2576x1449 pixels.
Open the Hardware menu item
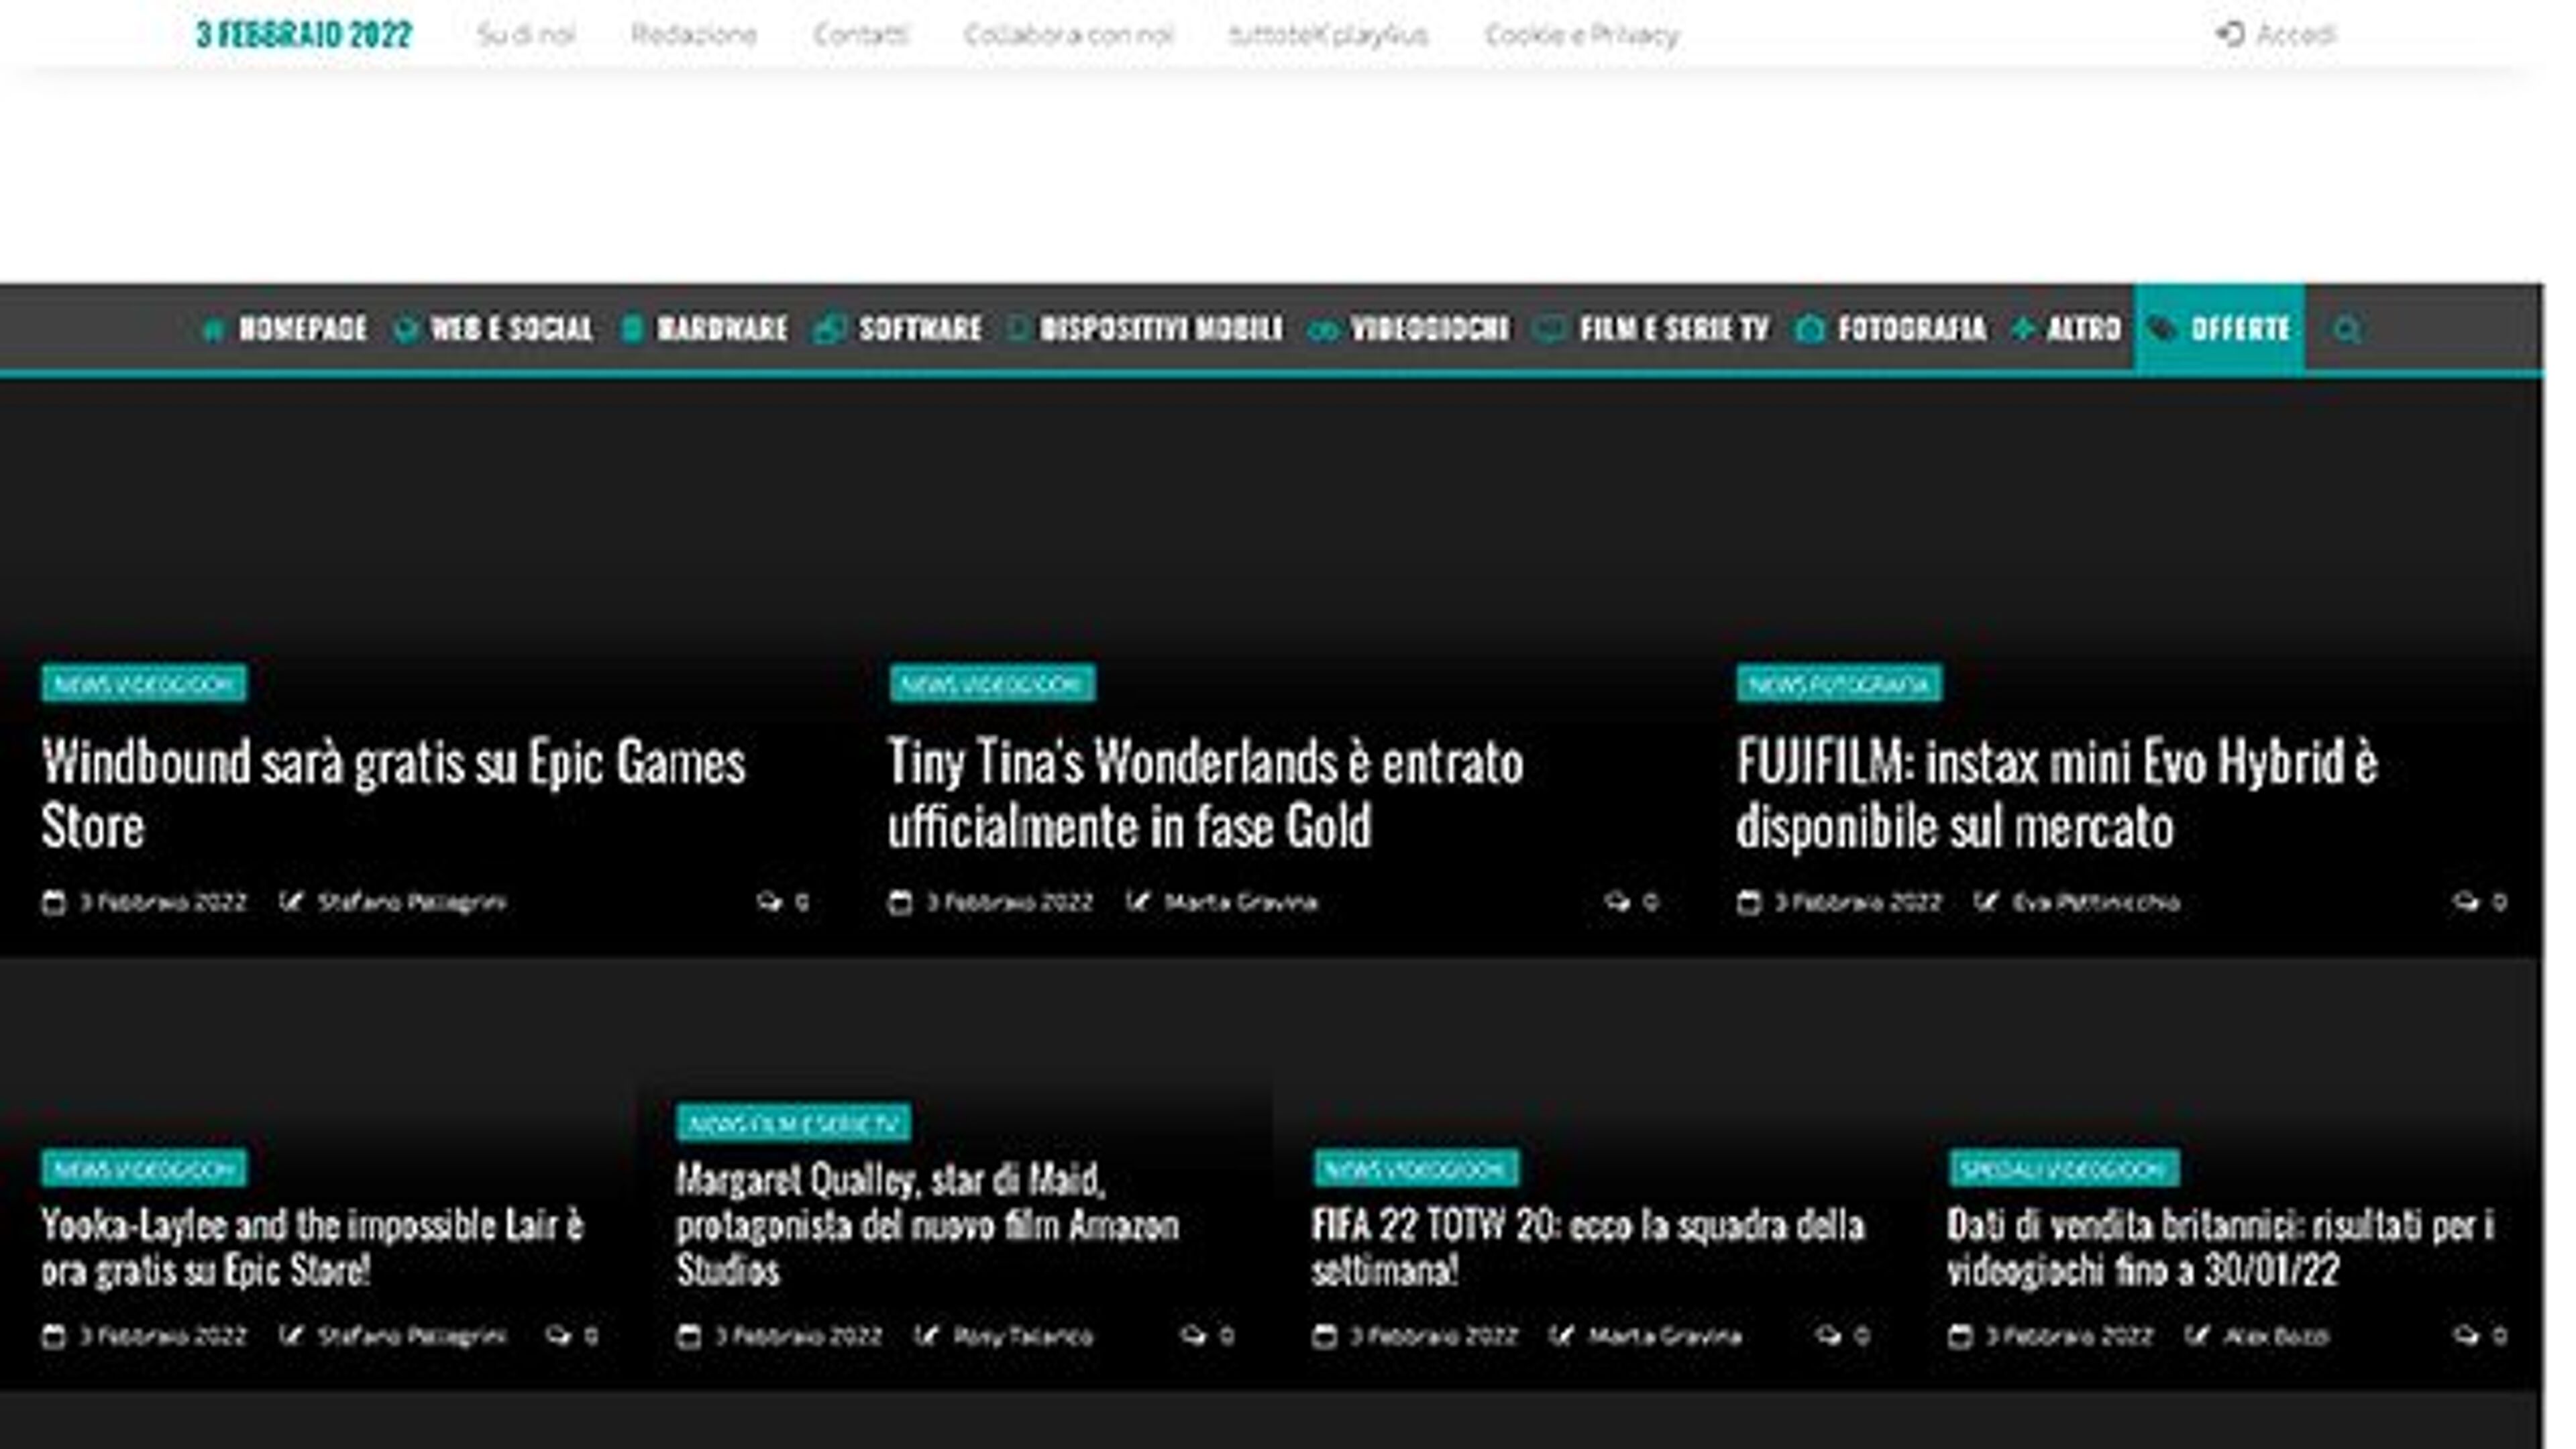pyautogui.click(x=721, y=330)
